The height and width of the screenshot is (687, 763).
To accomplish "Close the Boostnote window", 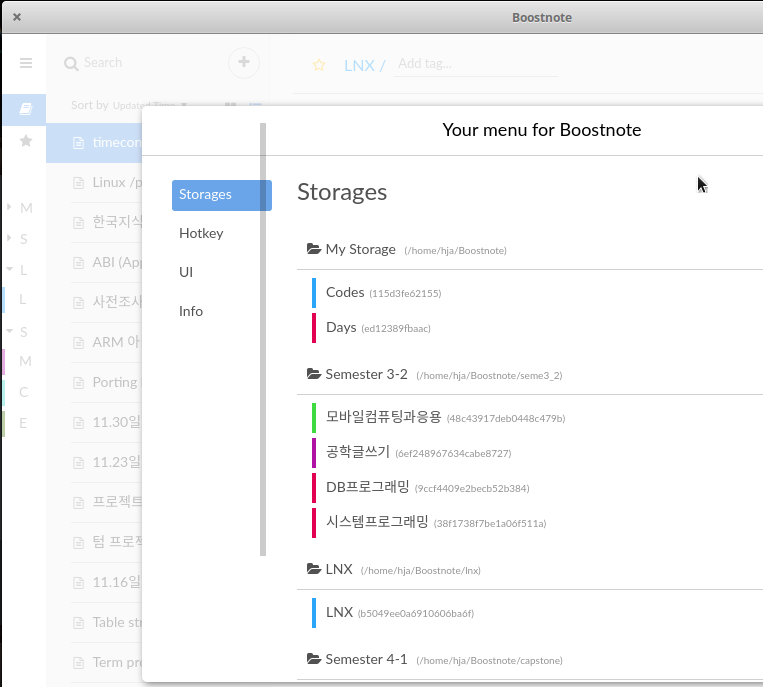I will tap(17, 17).
